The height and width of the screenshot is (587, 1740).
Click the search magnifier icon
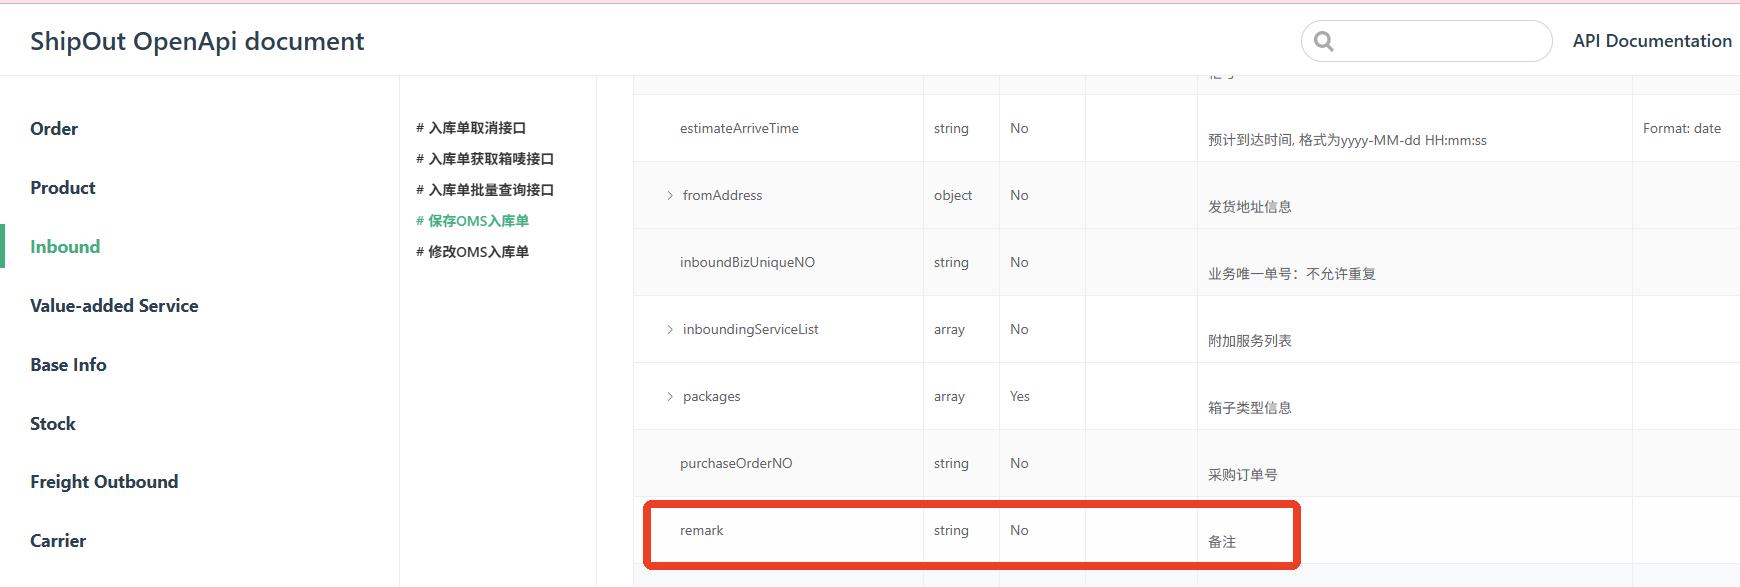point(1324,41)
